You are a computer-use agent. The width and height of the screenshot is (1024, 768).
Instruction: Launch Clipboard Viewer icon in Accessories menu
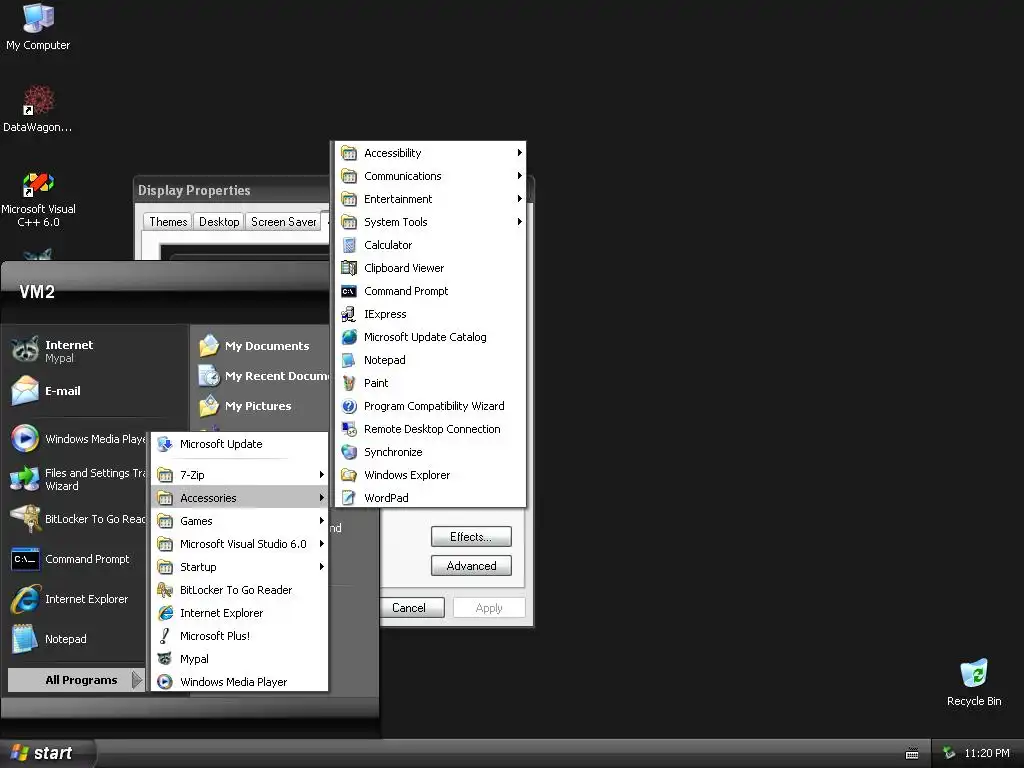pyautogui.click(x=349, y=268)
